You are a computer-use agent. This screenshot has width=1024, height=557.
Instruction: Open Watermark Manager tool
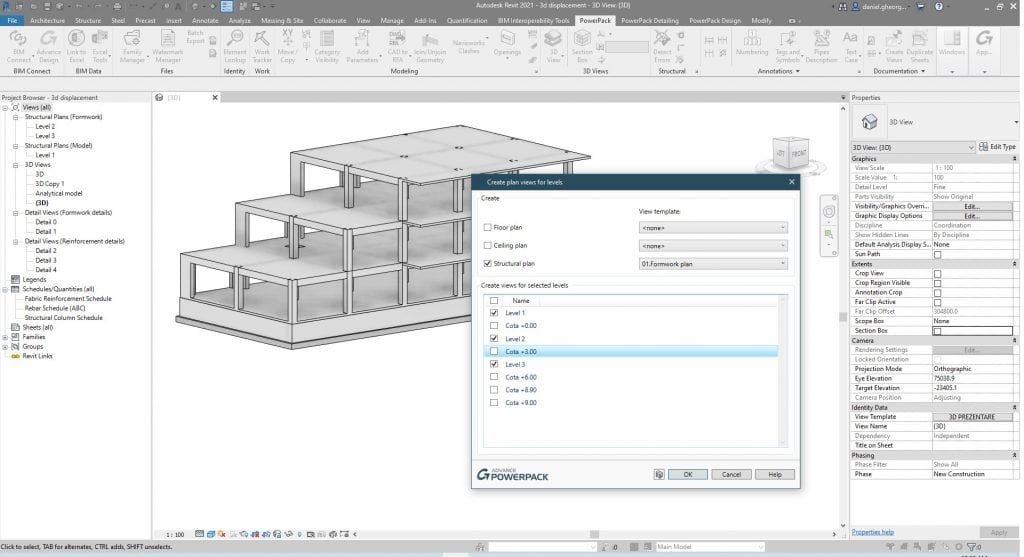[167, 46]
